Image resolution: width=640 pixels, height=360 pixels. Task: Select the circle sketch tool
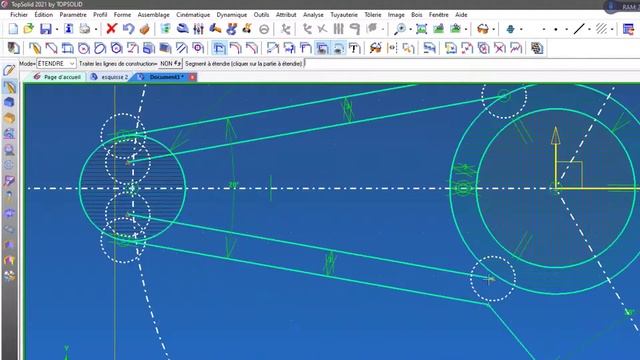(x=84, y=48)
